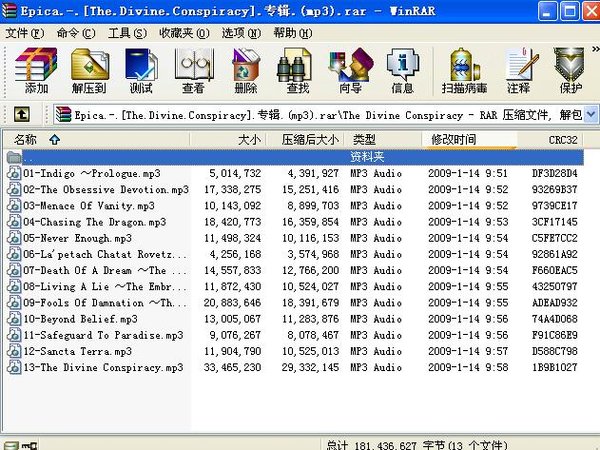The image size is (600, 450).
Task: Click the archive path address field
Action: (320, 114)
